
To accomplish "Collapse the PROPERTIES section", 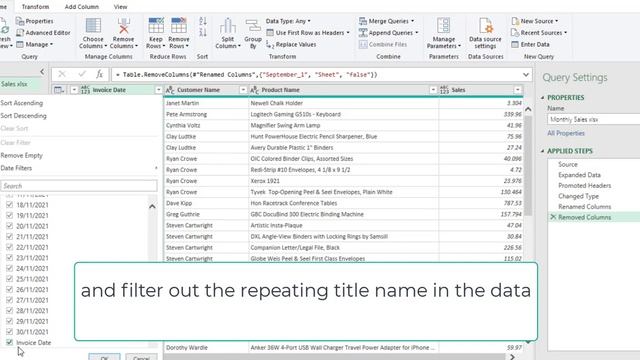I will tap(542, 98).
